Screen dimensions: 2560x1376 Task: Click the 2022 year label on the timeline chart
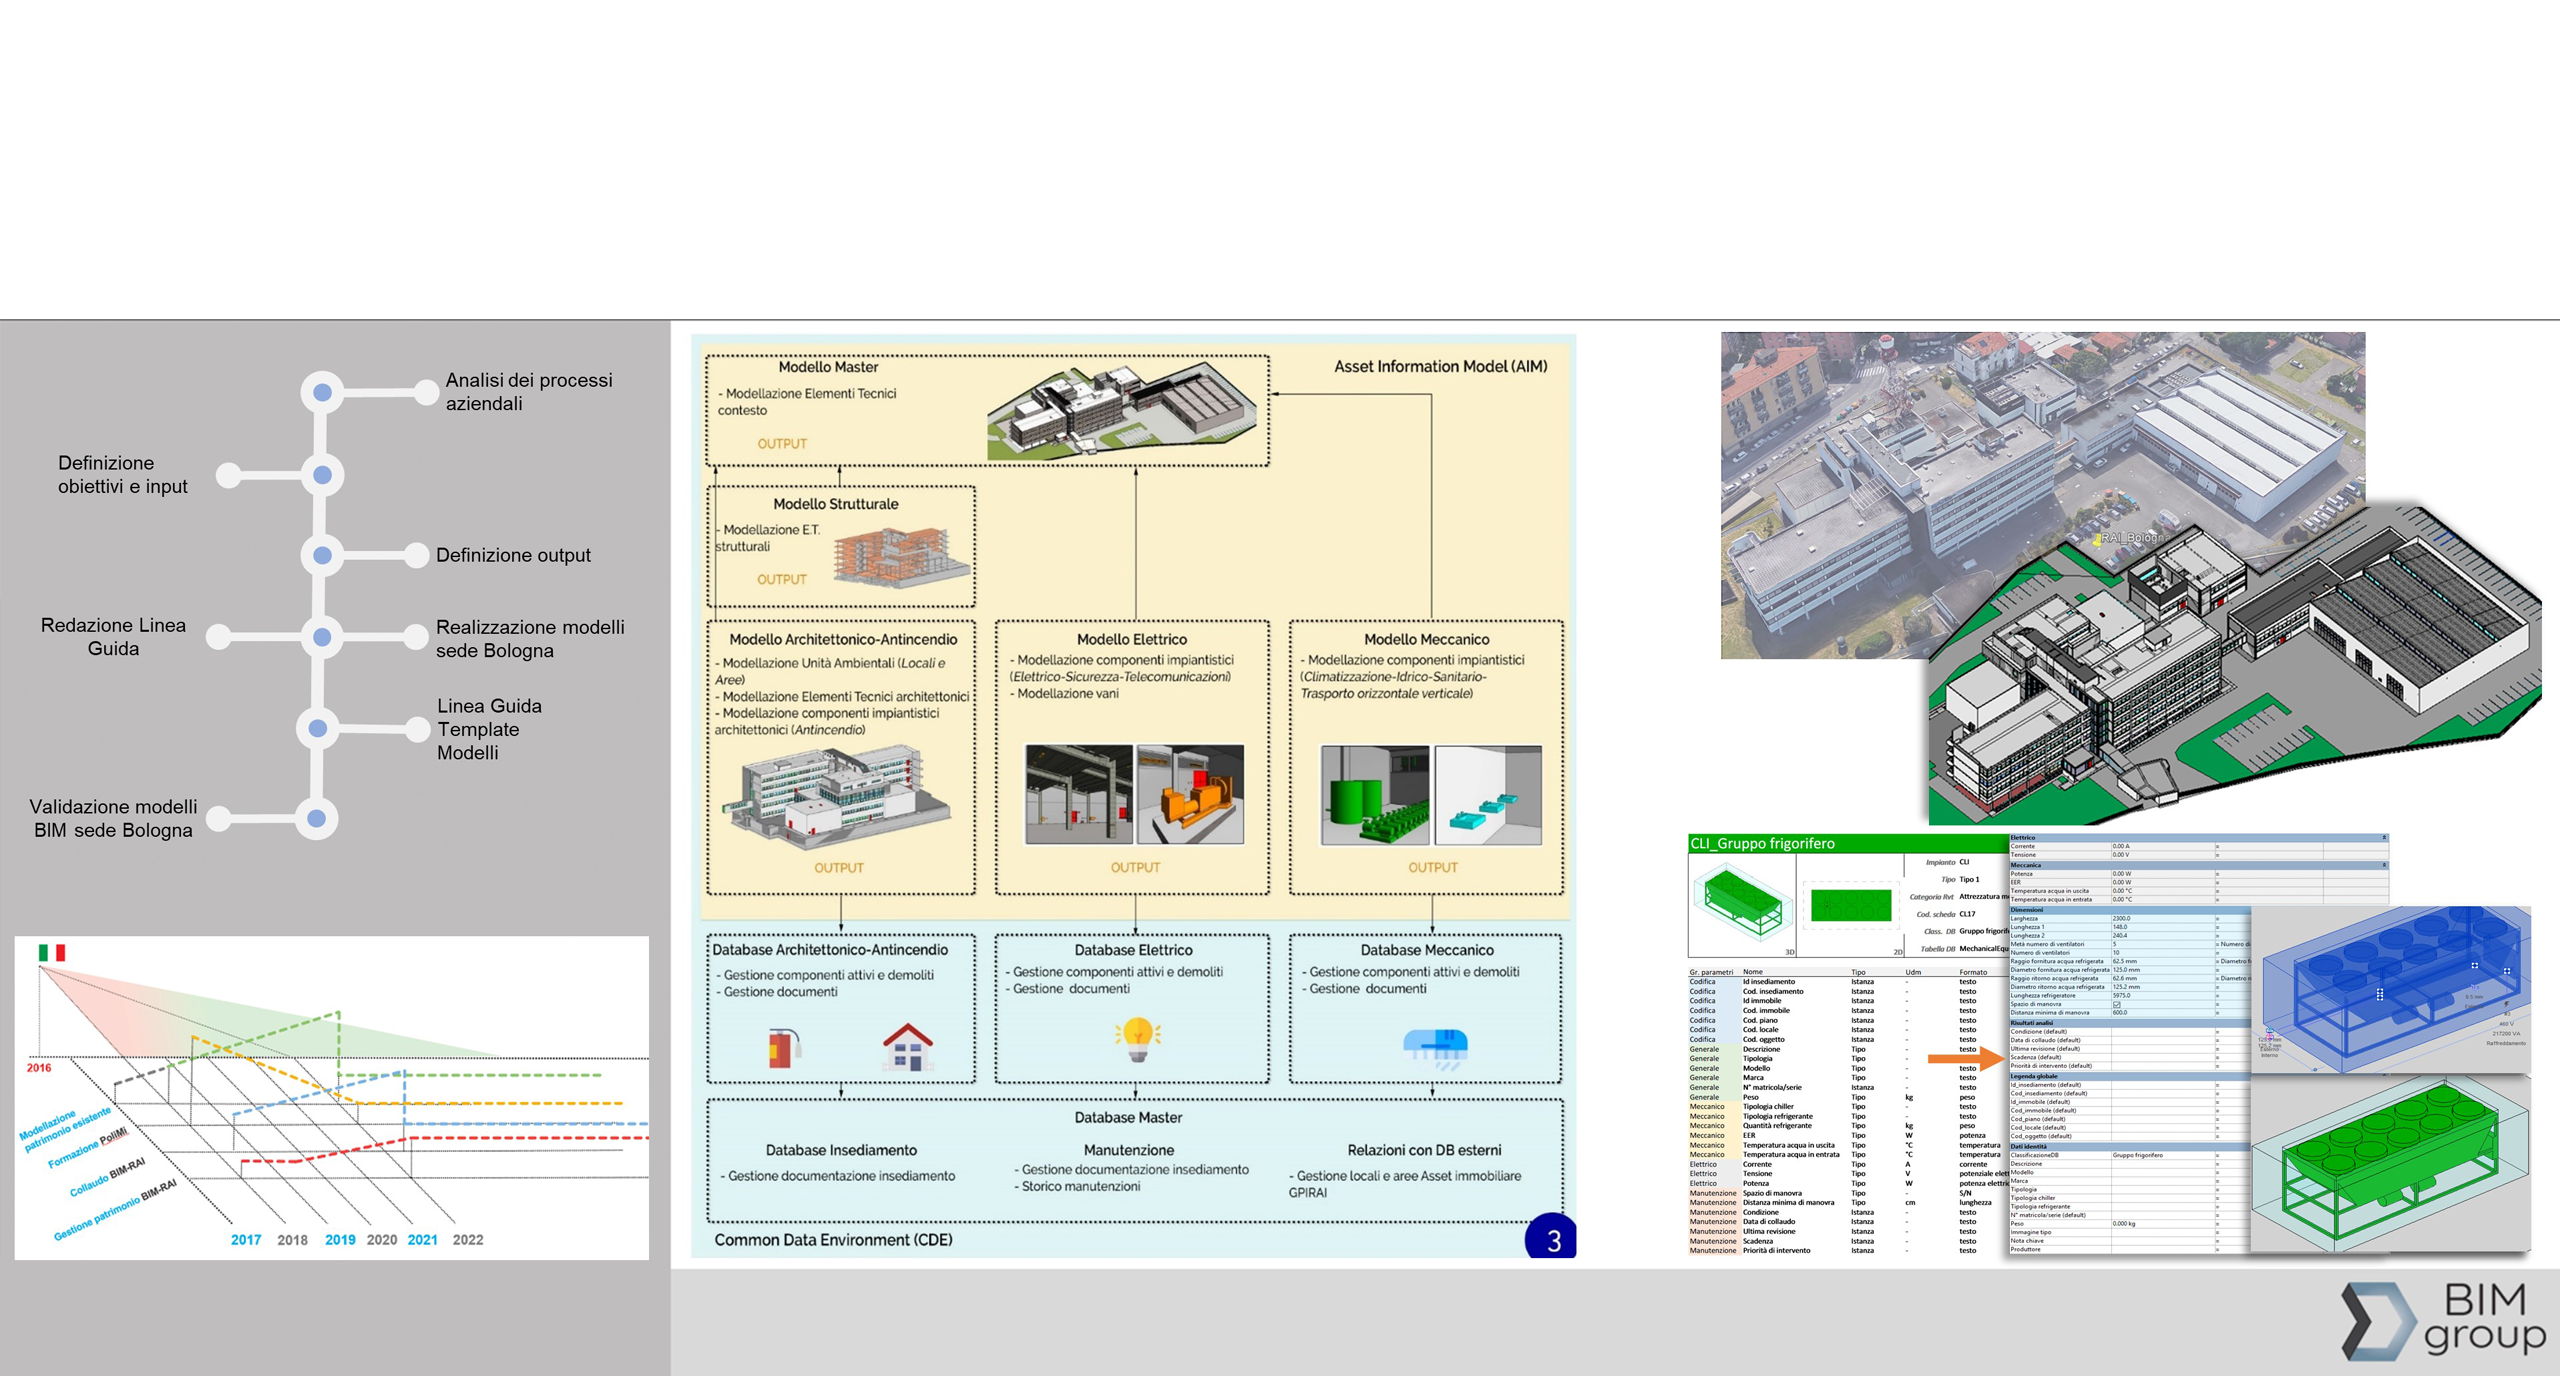(x=468, y=1239)
